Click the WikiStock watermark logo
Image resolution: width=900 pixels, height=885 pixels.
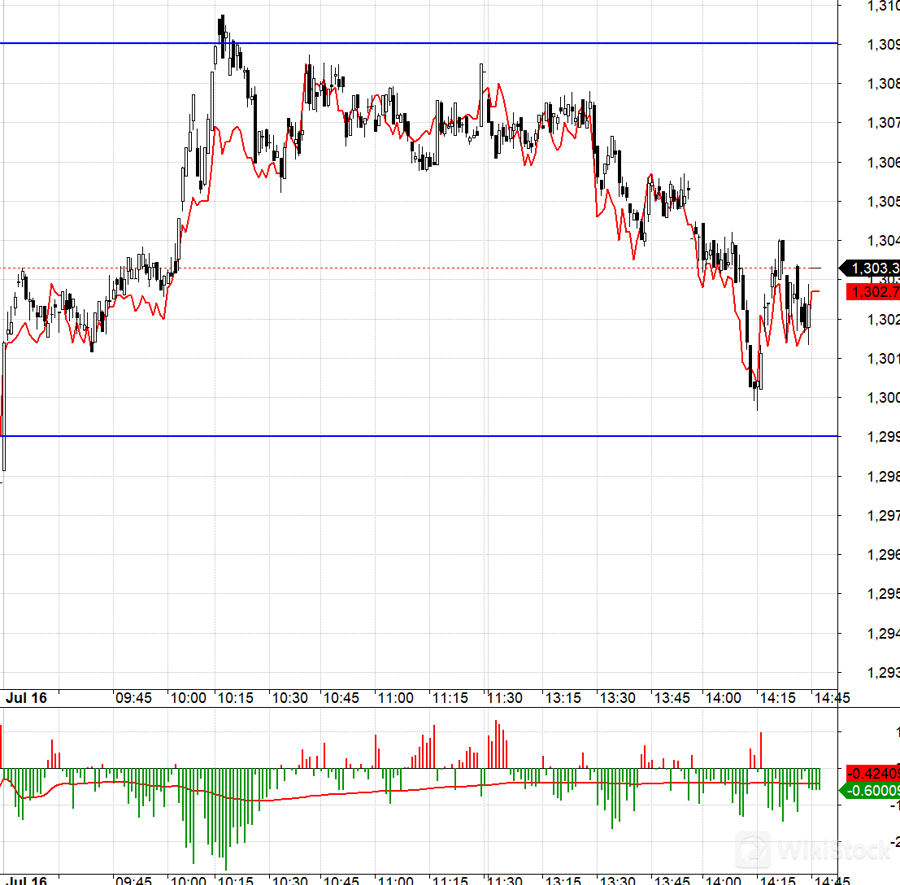(x=813, y=852)
